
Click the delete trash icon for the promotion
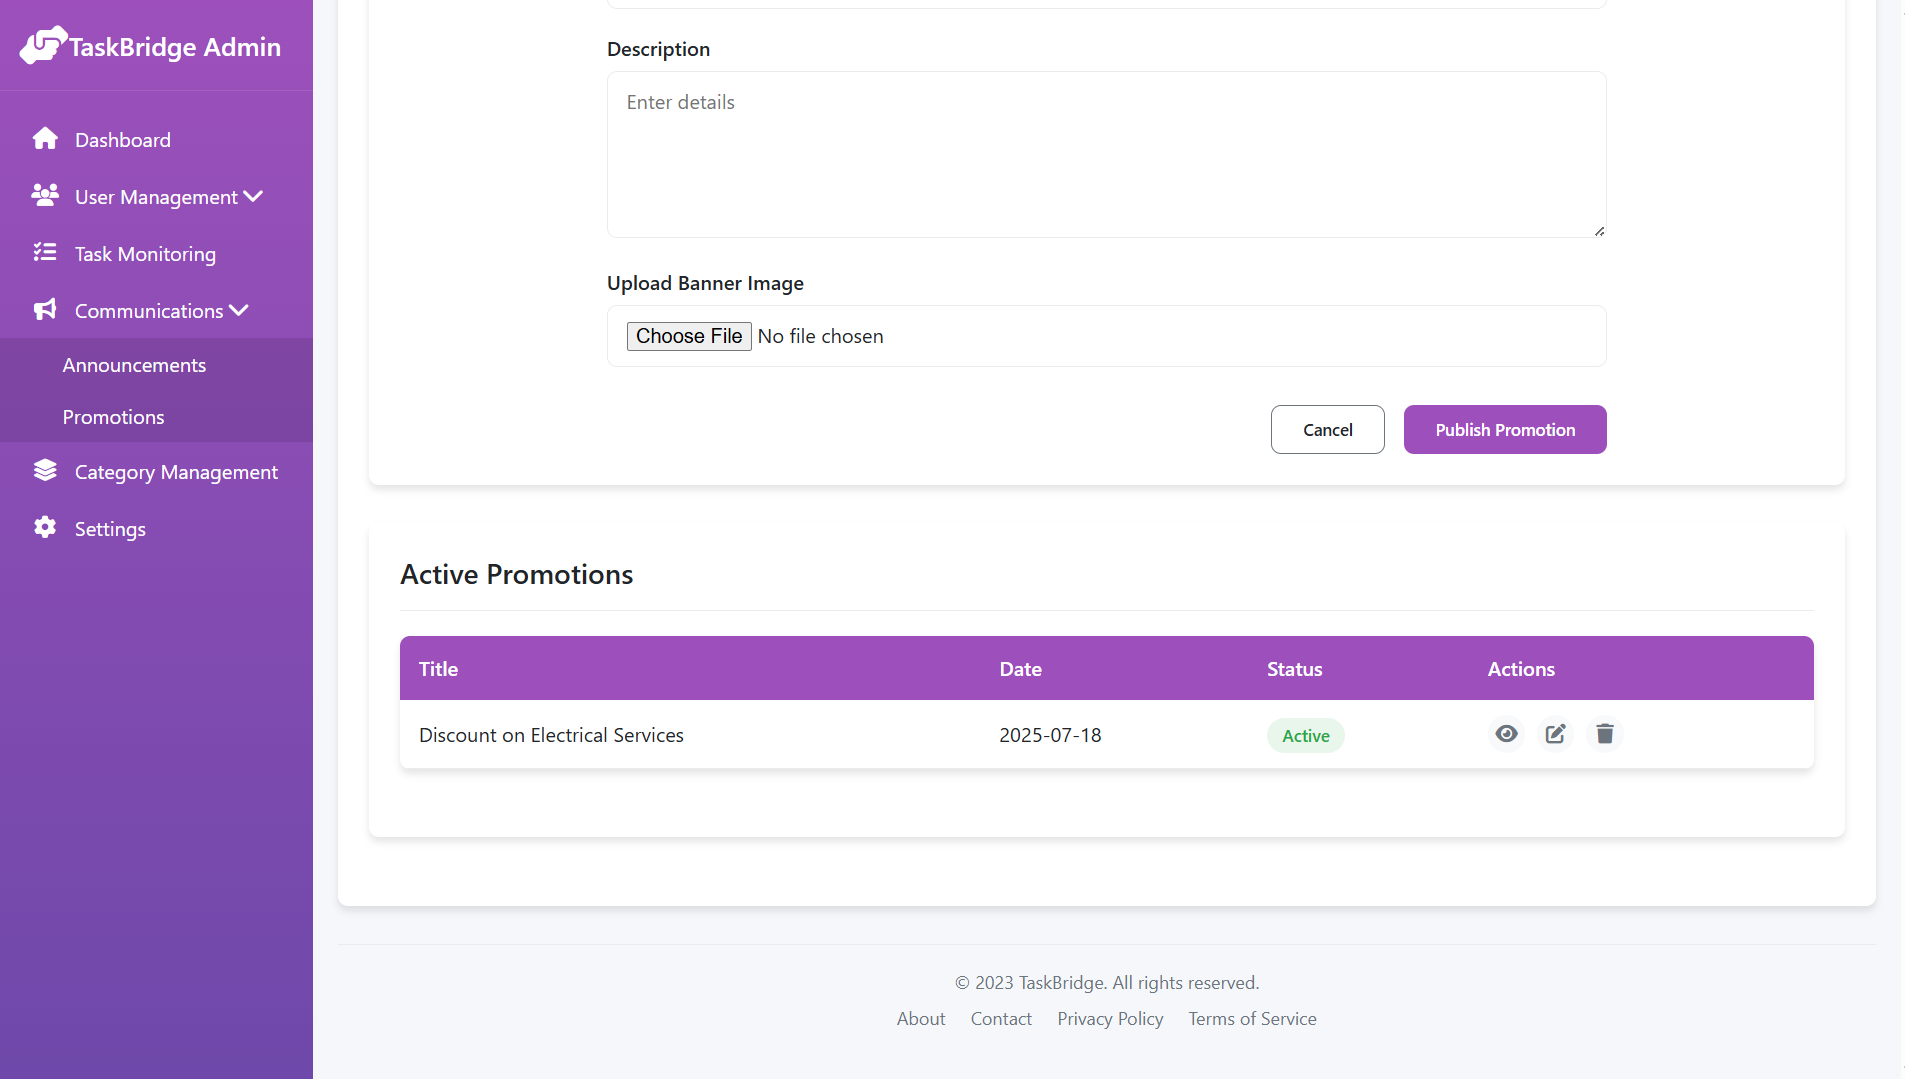tap(1604, 734)
